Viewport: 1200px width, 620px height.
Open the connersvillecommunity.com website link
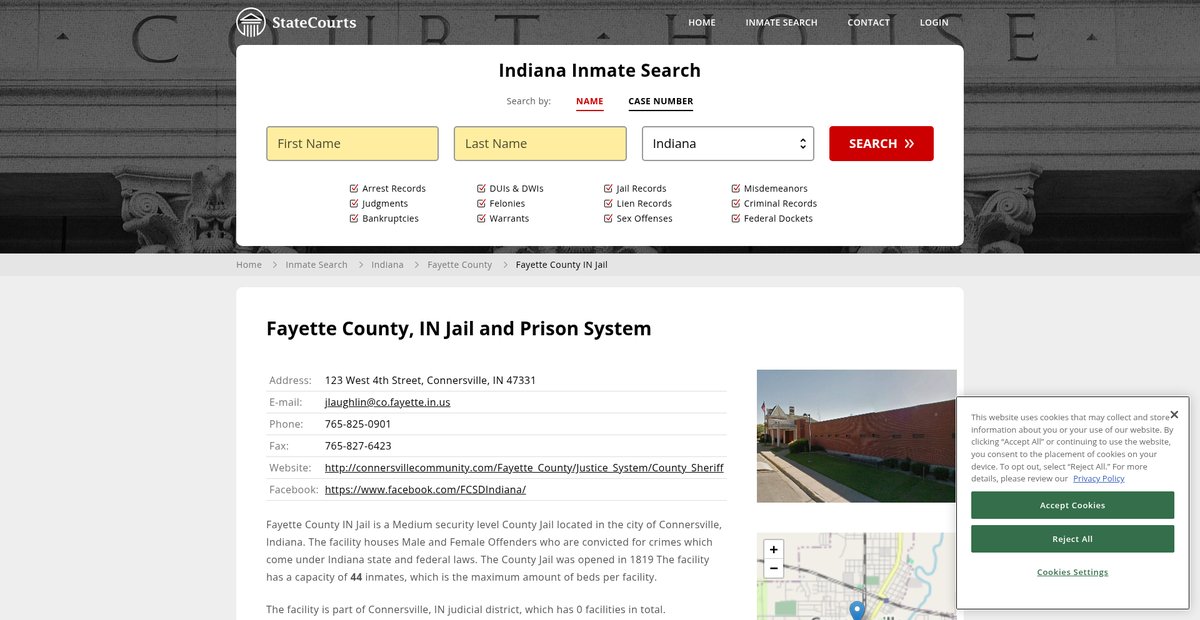[x=524, y=468]
